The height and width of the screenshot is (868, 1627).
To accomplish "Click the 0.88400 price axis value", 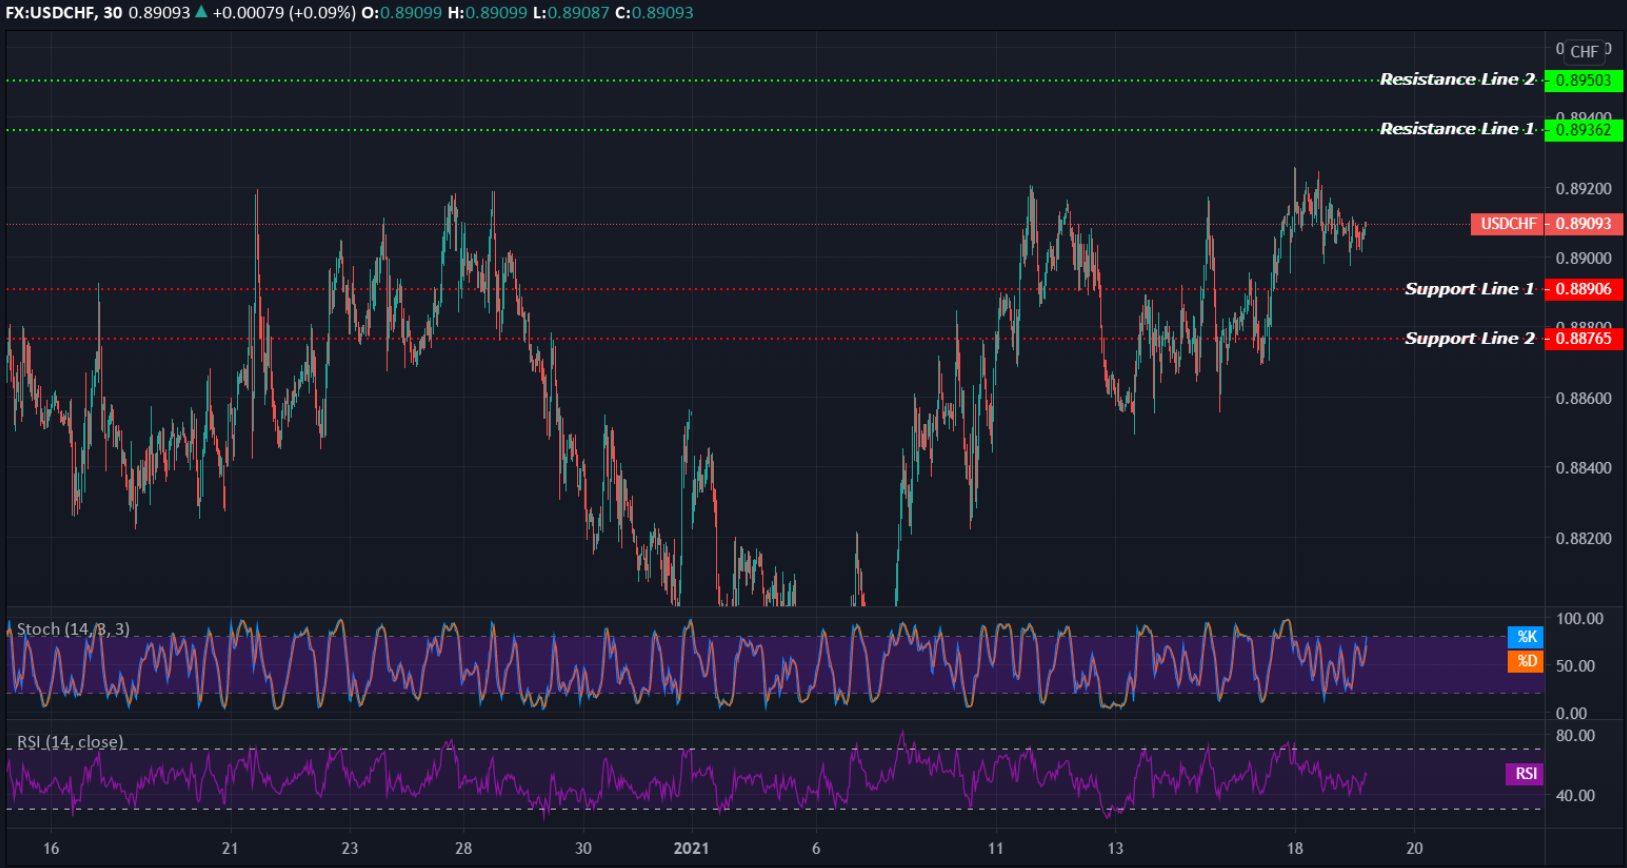I will (x=1584, y=468).
